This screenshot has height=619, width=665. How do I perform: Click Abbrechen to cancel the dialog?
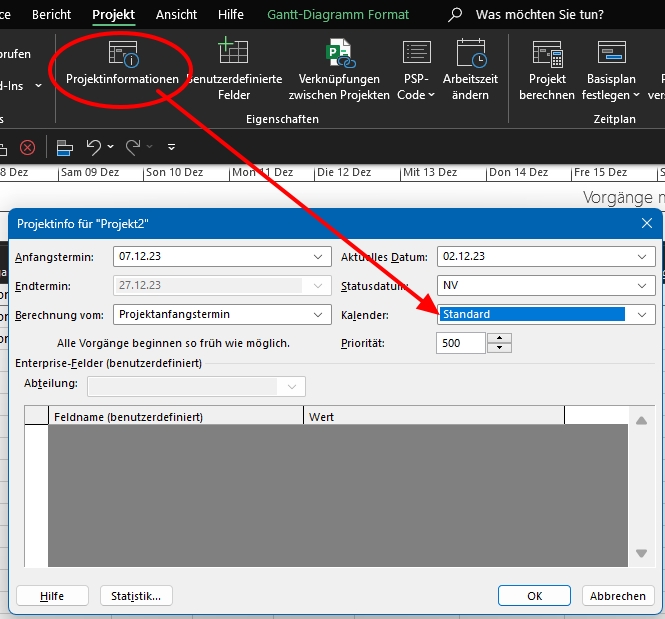(618, 596)
